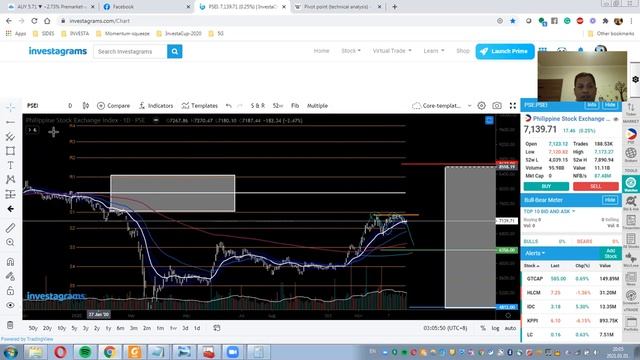The width and height of the screenshot is (640, 360).
Task: Select the rectangle shape tool
Action: tap(10, 151)
